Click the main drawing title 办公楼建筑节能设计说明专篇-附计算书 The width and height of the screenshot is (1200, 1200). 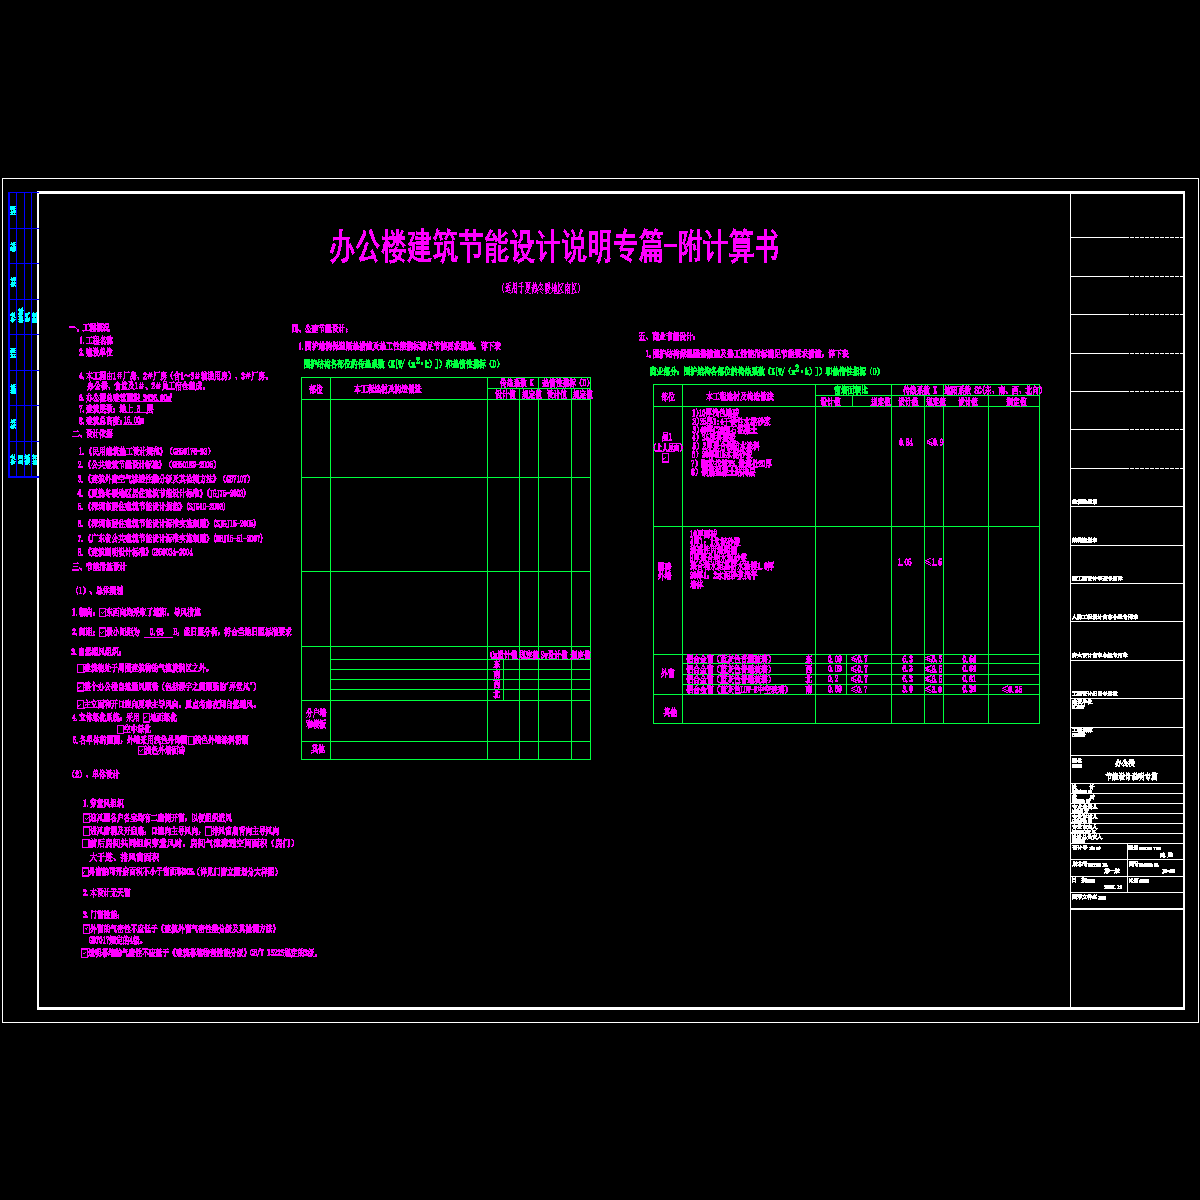pyautogui.click(x=554, y=248)
